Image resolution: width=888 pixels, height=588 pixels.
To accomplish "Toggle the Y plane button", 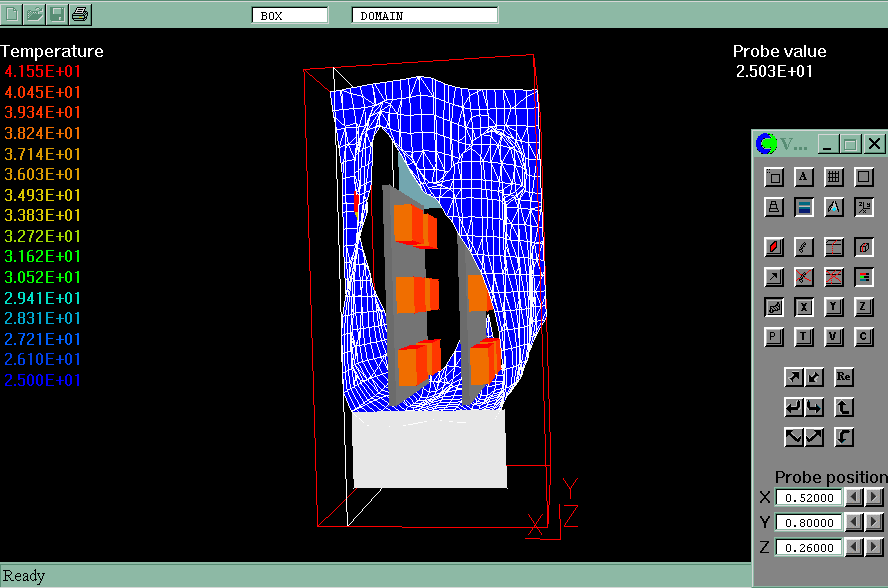I will (834, 307).
